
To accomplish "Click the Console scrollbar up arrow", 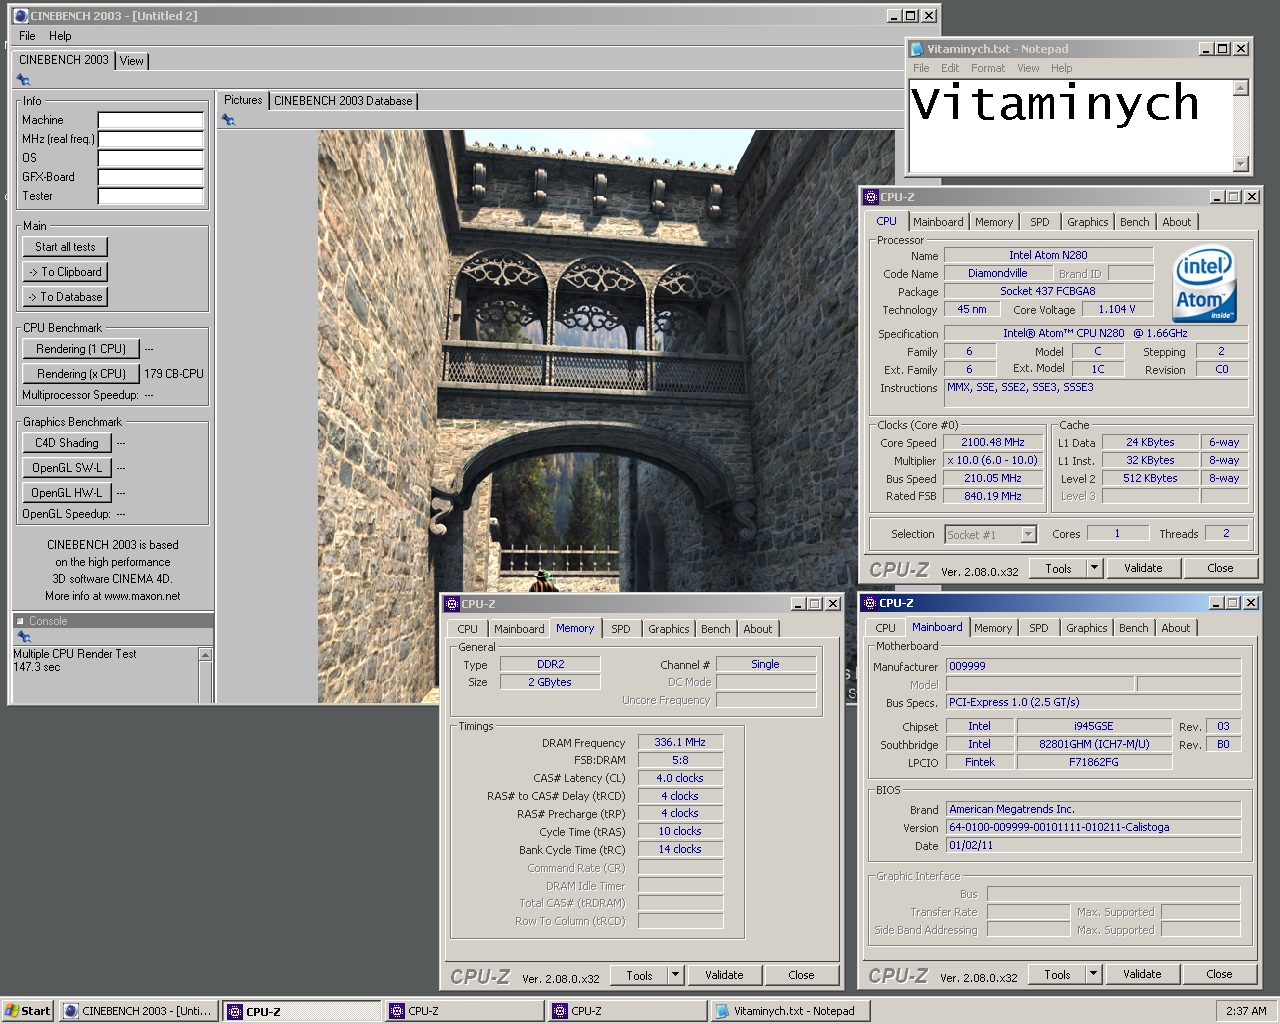I will (205, 655).
